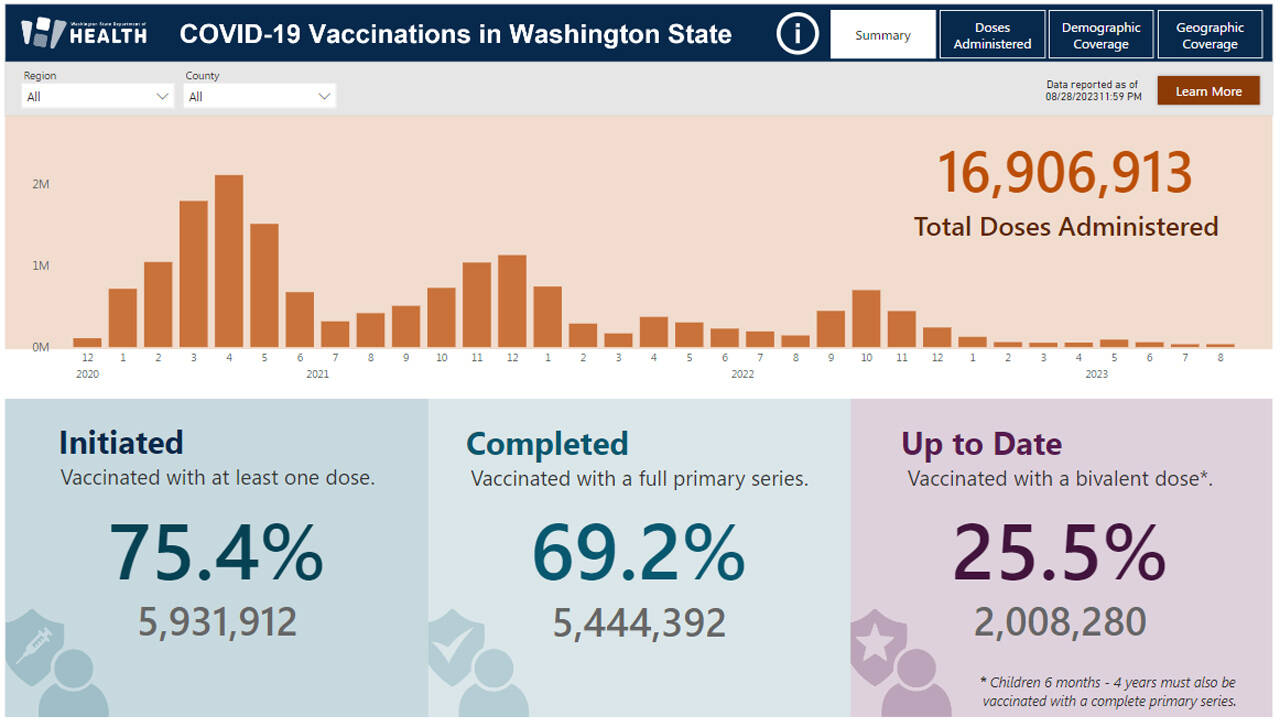
Task: Click the Washington Department of Health logo
Action: tap(84, 33)
